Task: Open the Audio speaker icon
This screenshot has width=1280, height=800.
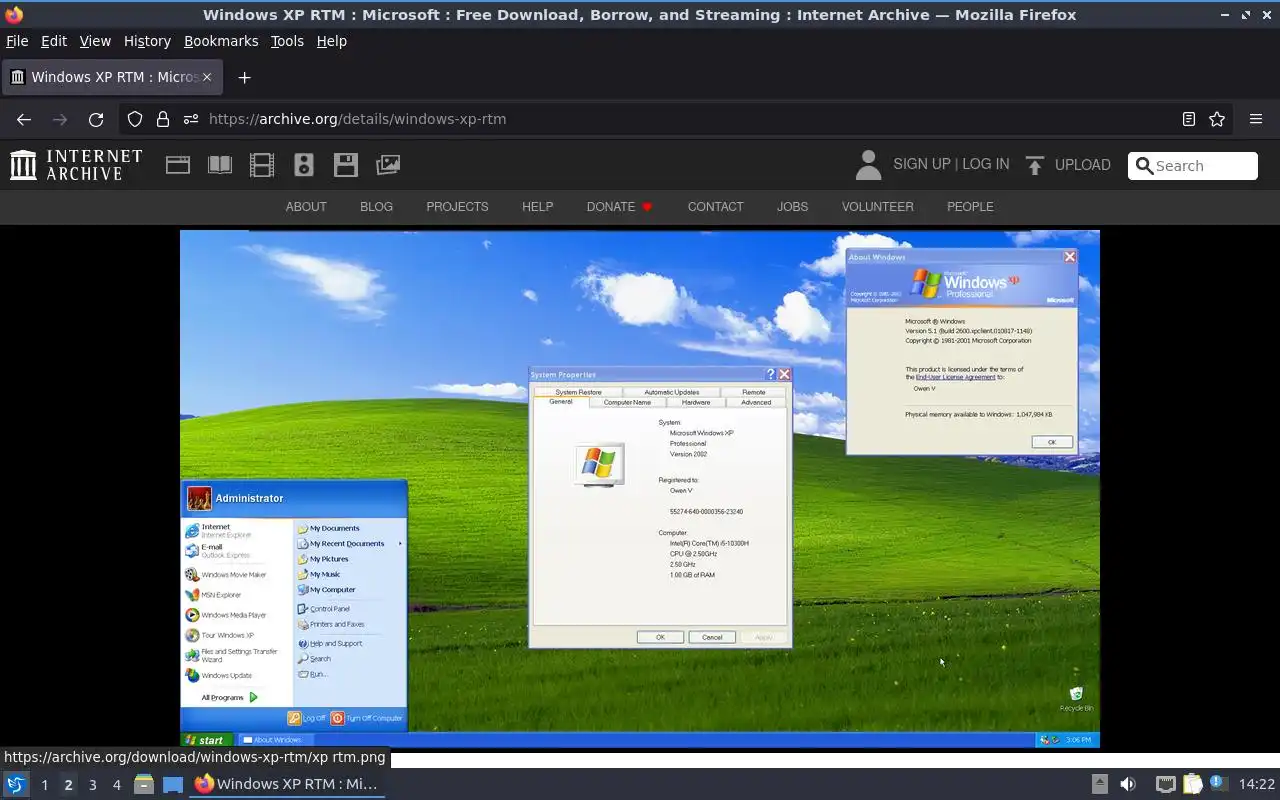Action: pos(304,165)
